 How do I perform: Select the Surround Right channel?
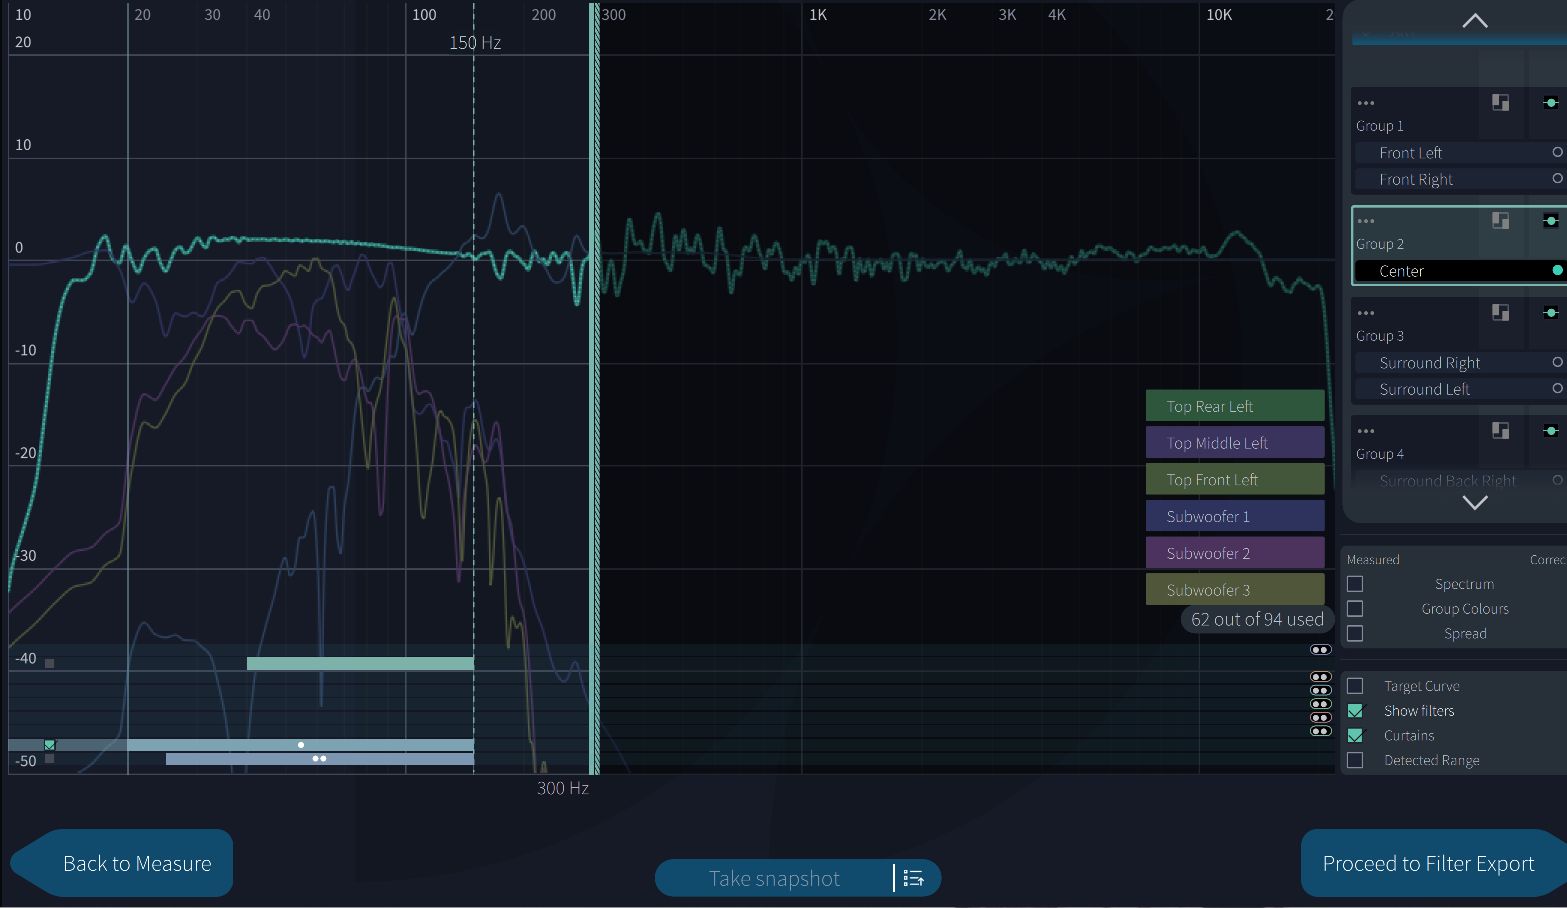click(1429, 363)
